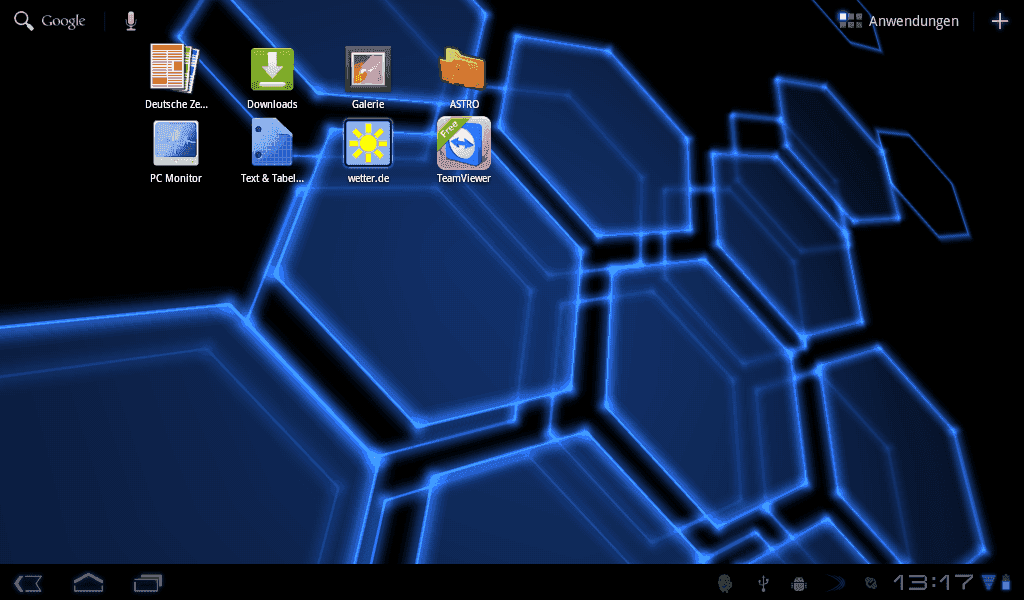Open the wetter.de weather app
This screenshot has height=600, width=1024.
368,150
